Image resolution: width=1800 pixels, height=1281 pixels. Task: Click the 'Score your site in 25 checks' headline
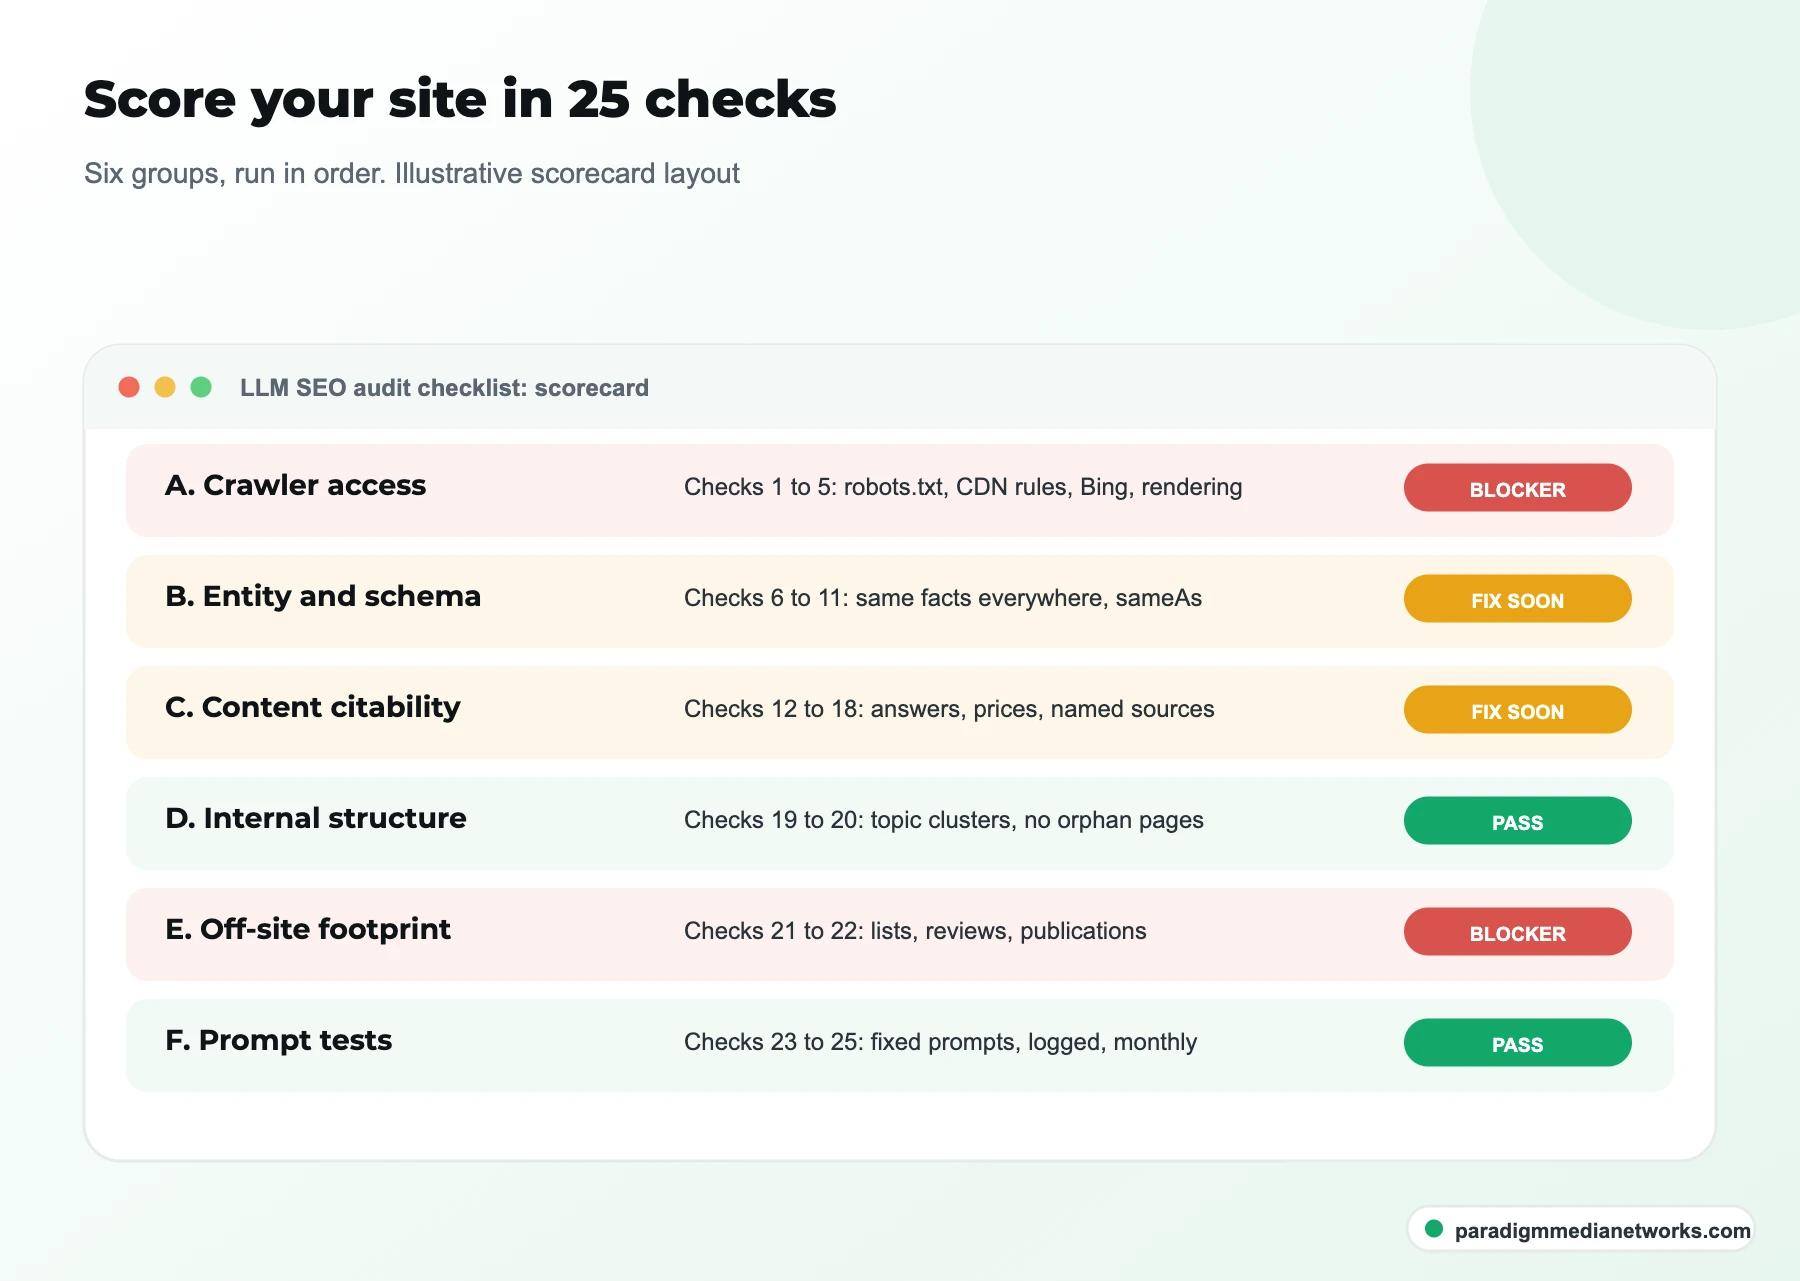[460, 100]
